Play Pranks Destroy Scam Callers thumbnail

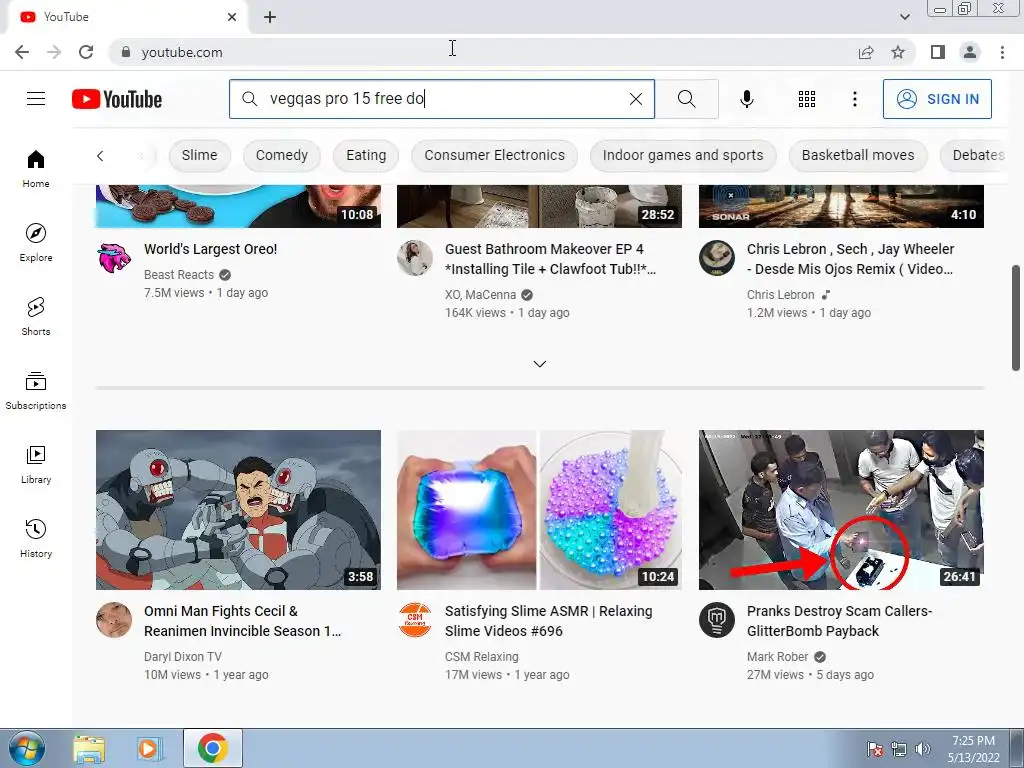841,510
